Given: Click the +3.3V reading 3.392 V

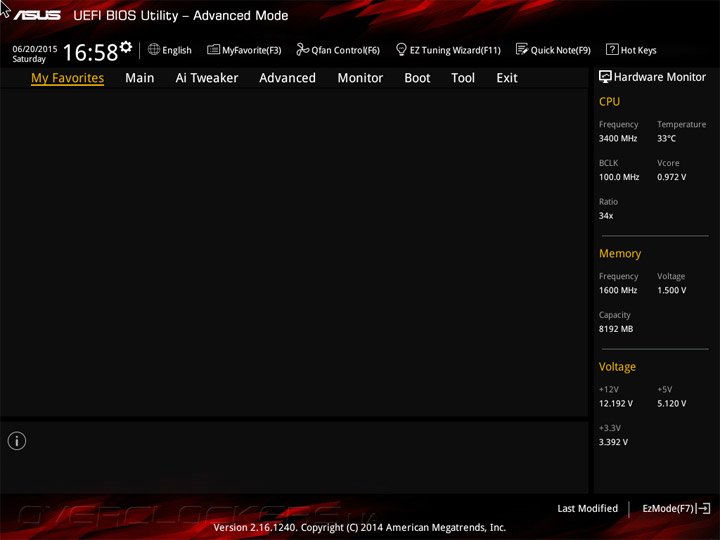Looking at the screenshot, I should tap(613, 442).
